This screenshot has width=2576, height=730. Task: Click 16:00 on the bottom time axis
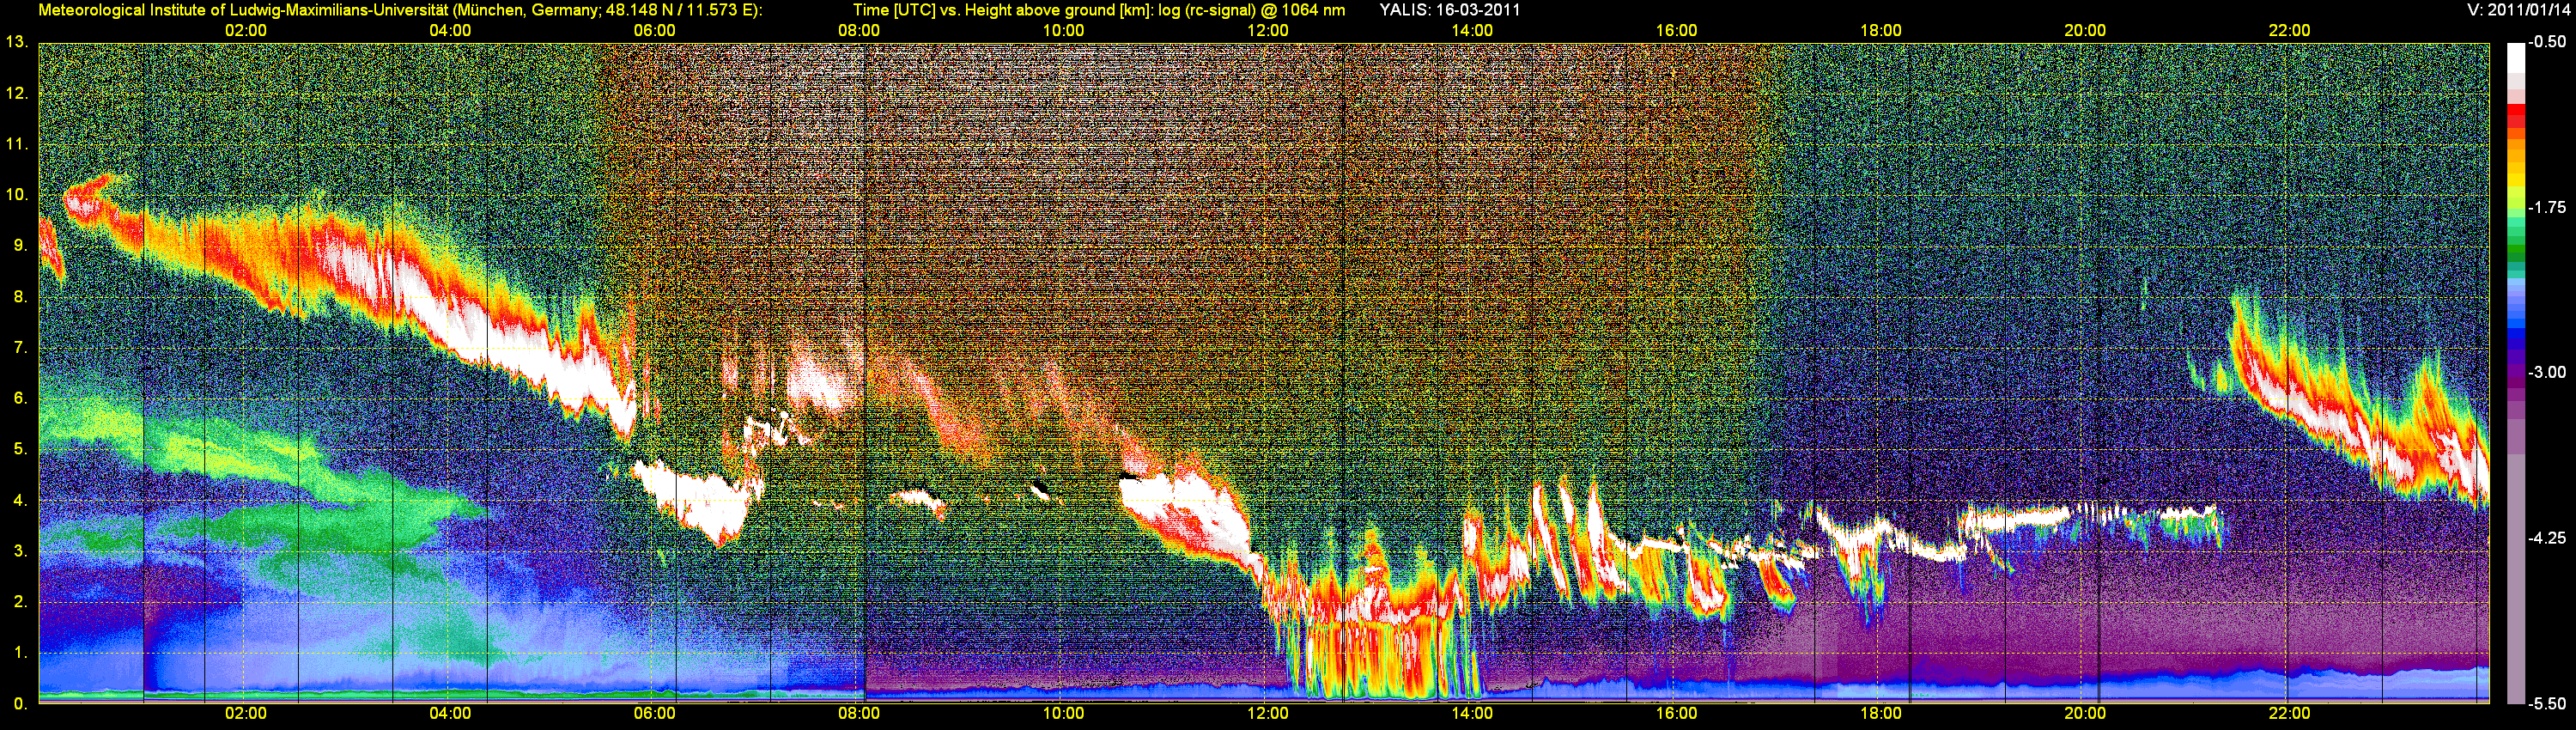coord(1676,714)
